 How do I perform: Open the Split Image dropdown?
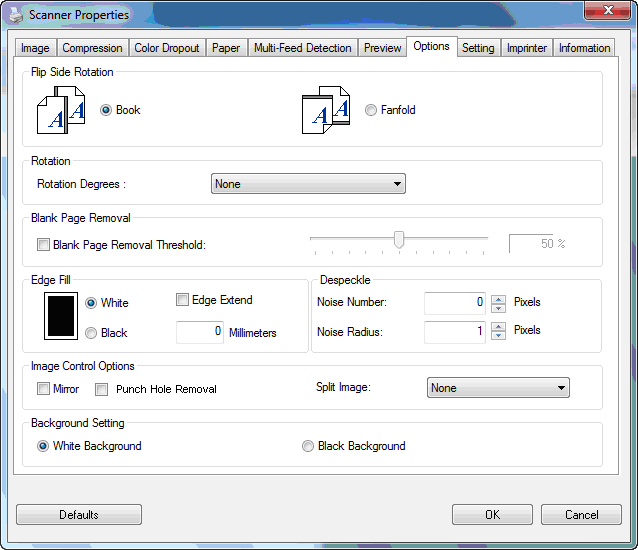click(x=498, y=388)
